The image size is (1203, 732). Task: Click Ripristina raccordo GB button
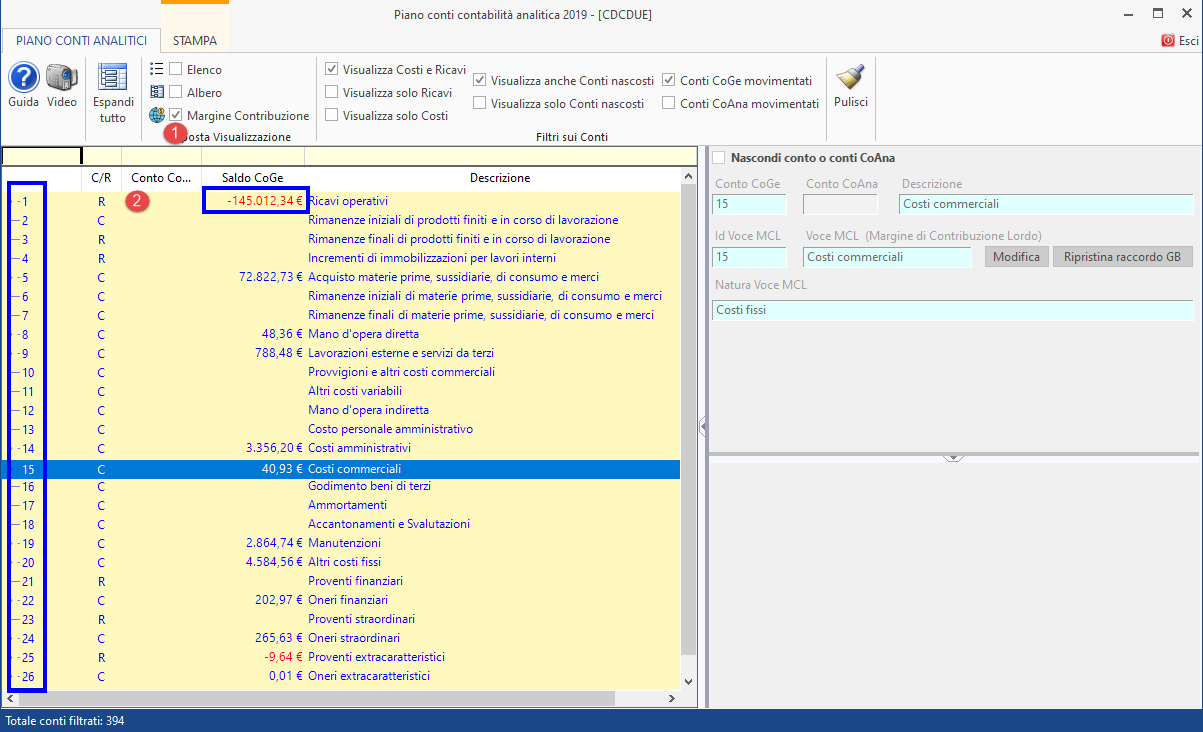pos(1122,257)
